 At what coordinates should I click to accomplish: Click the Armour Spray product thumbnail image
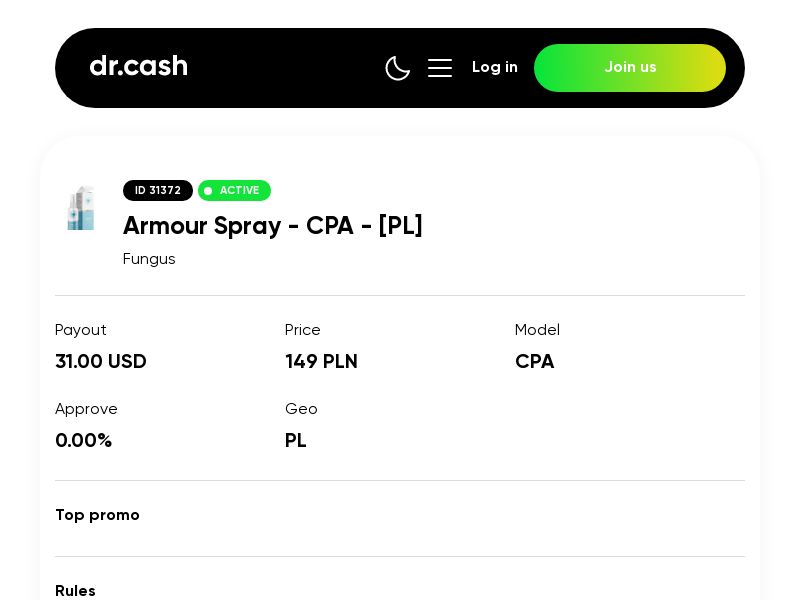pos(81,207)
